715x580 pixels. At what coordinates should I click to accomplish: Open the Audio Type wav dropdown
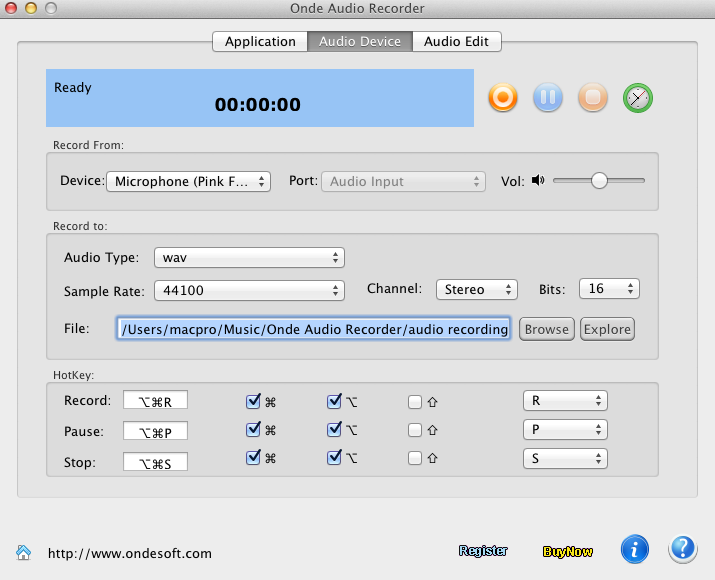tap(249, 258)
